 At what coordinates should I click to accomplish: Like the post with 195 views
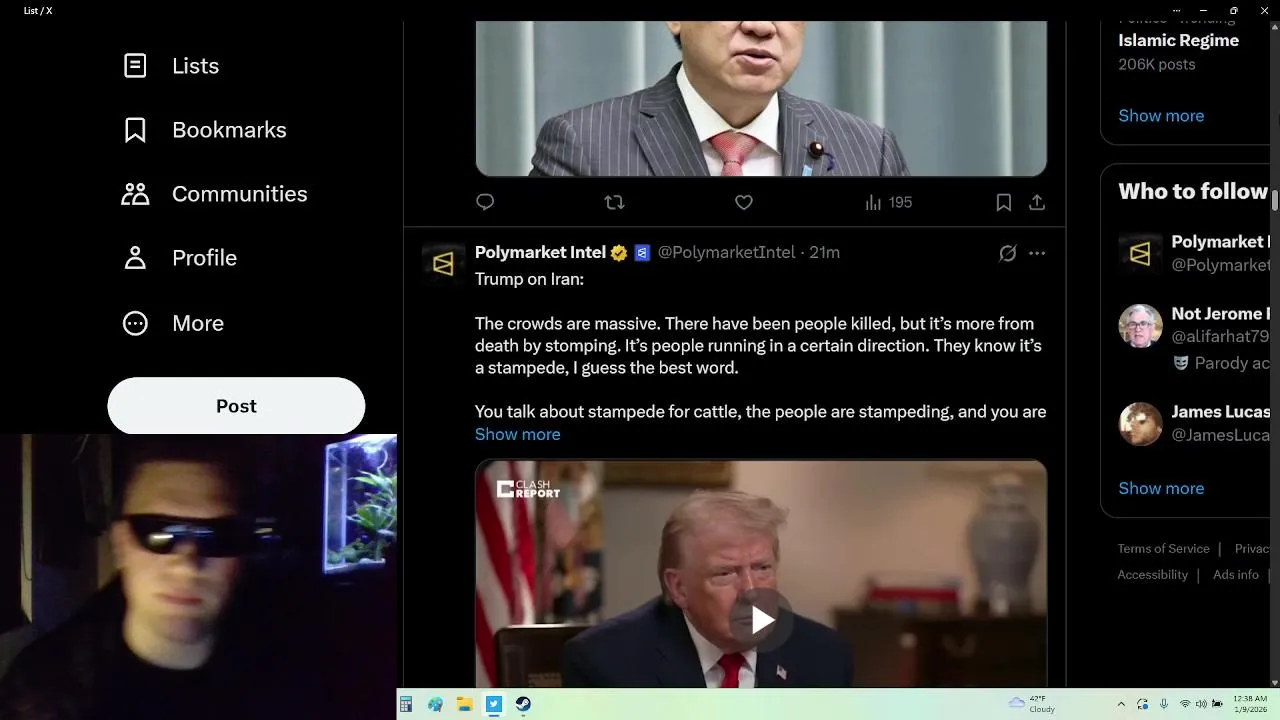coord(743,202)
